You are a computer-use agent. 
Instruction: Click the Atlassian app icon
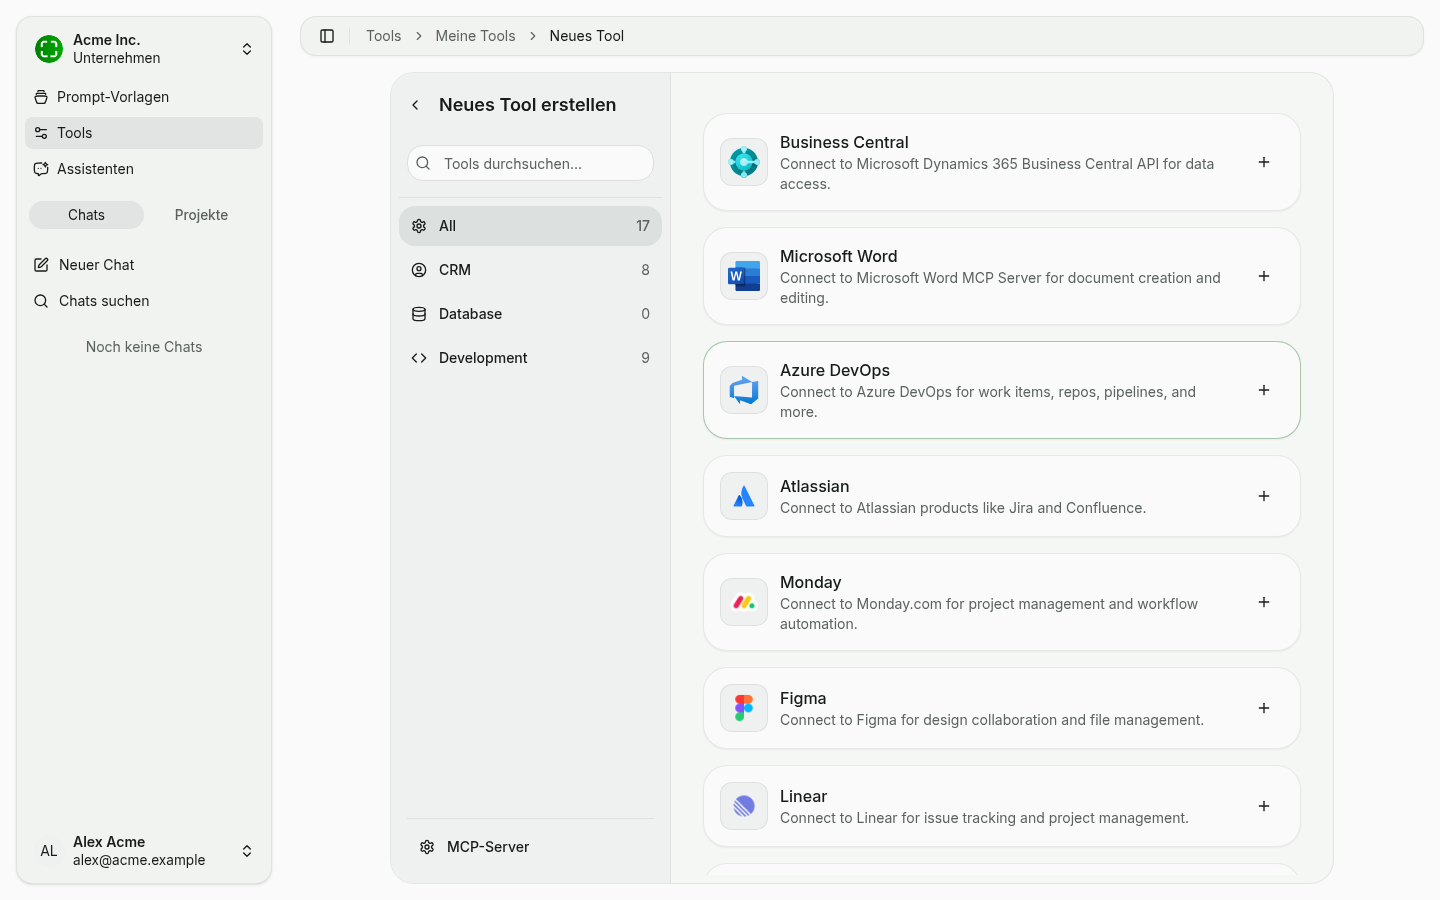click(744, 496)
